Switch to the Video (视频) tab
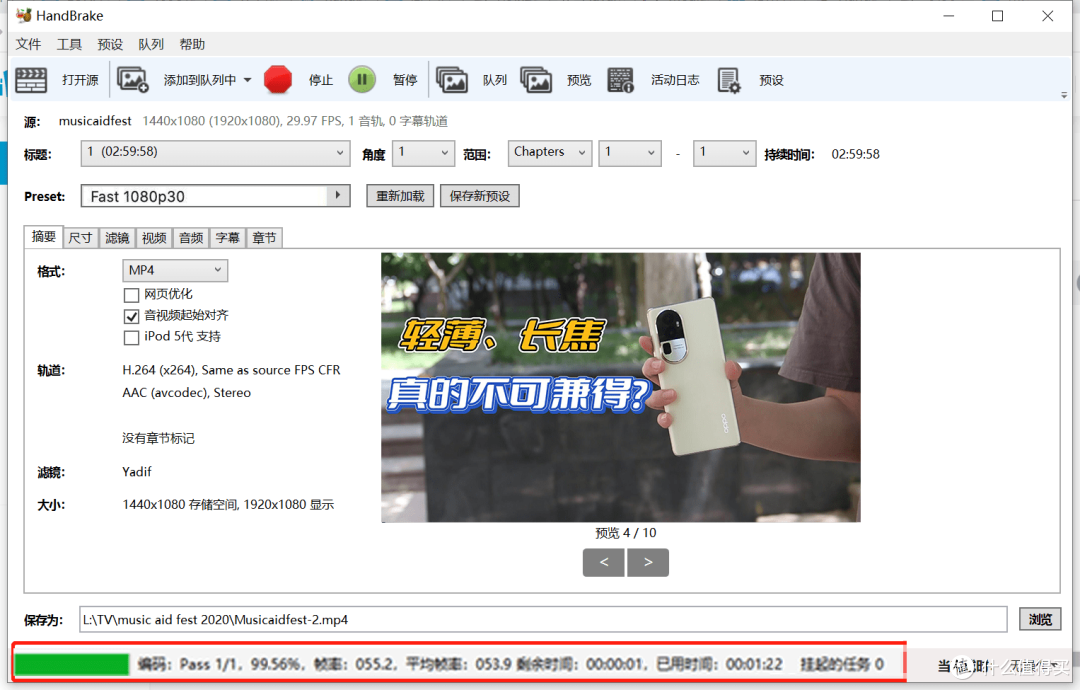1080x690 pixels. point(154,238)
